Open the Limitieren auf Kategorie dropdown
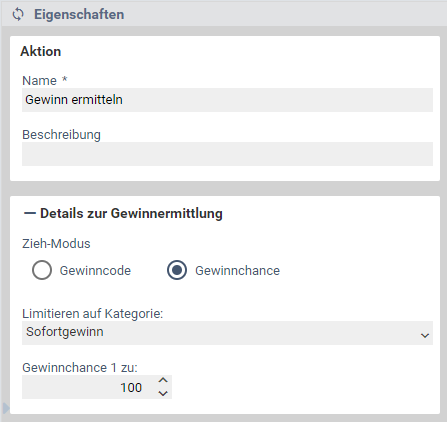The height and width of the screenshot is (422, 447). click(227, 333)
